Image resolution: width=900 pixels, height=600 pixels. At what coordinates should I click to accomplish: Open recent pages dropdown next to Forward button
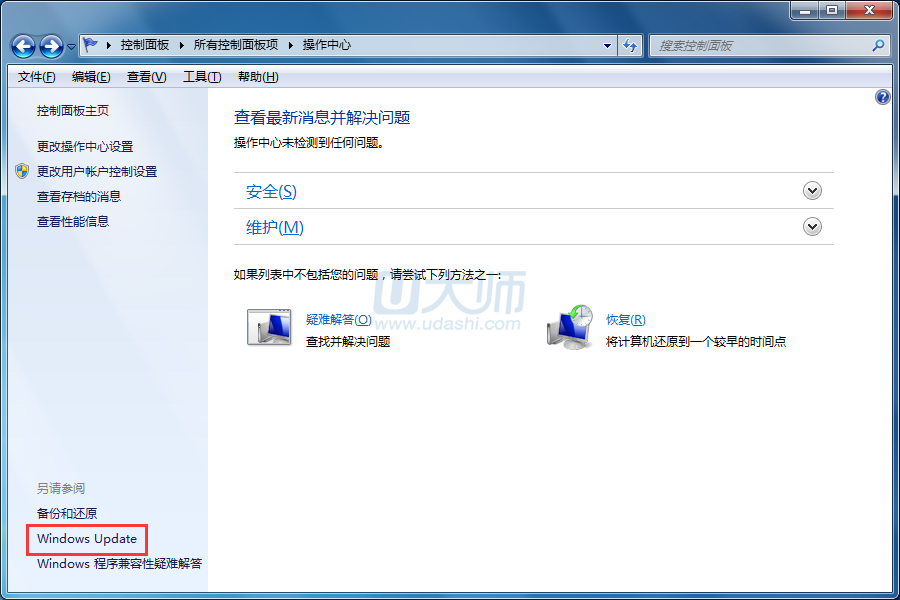(72, 47)
